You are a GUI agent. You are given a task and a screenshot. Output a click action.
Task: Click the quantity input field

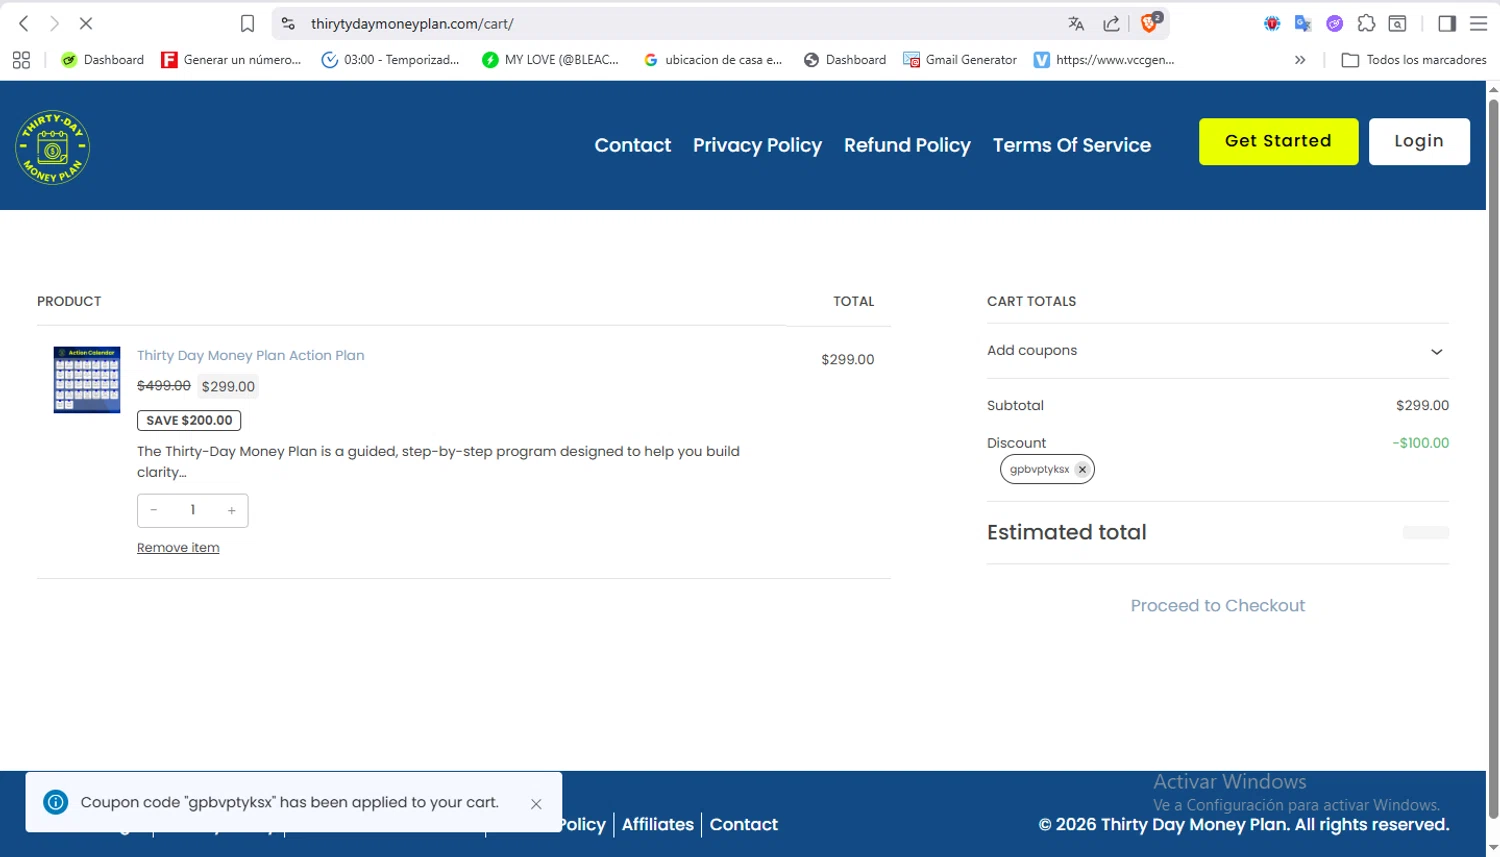193,510
